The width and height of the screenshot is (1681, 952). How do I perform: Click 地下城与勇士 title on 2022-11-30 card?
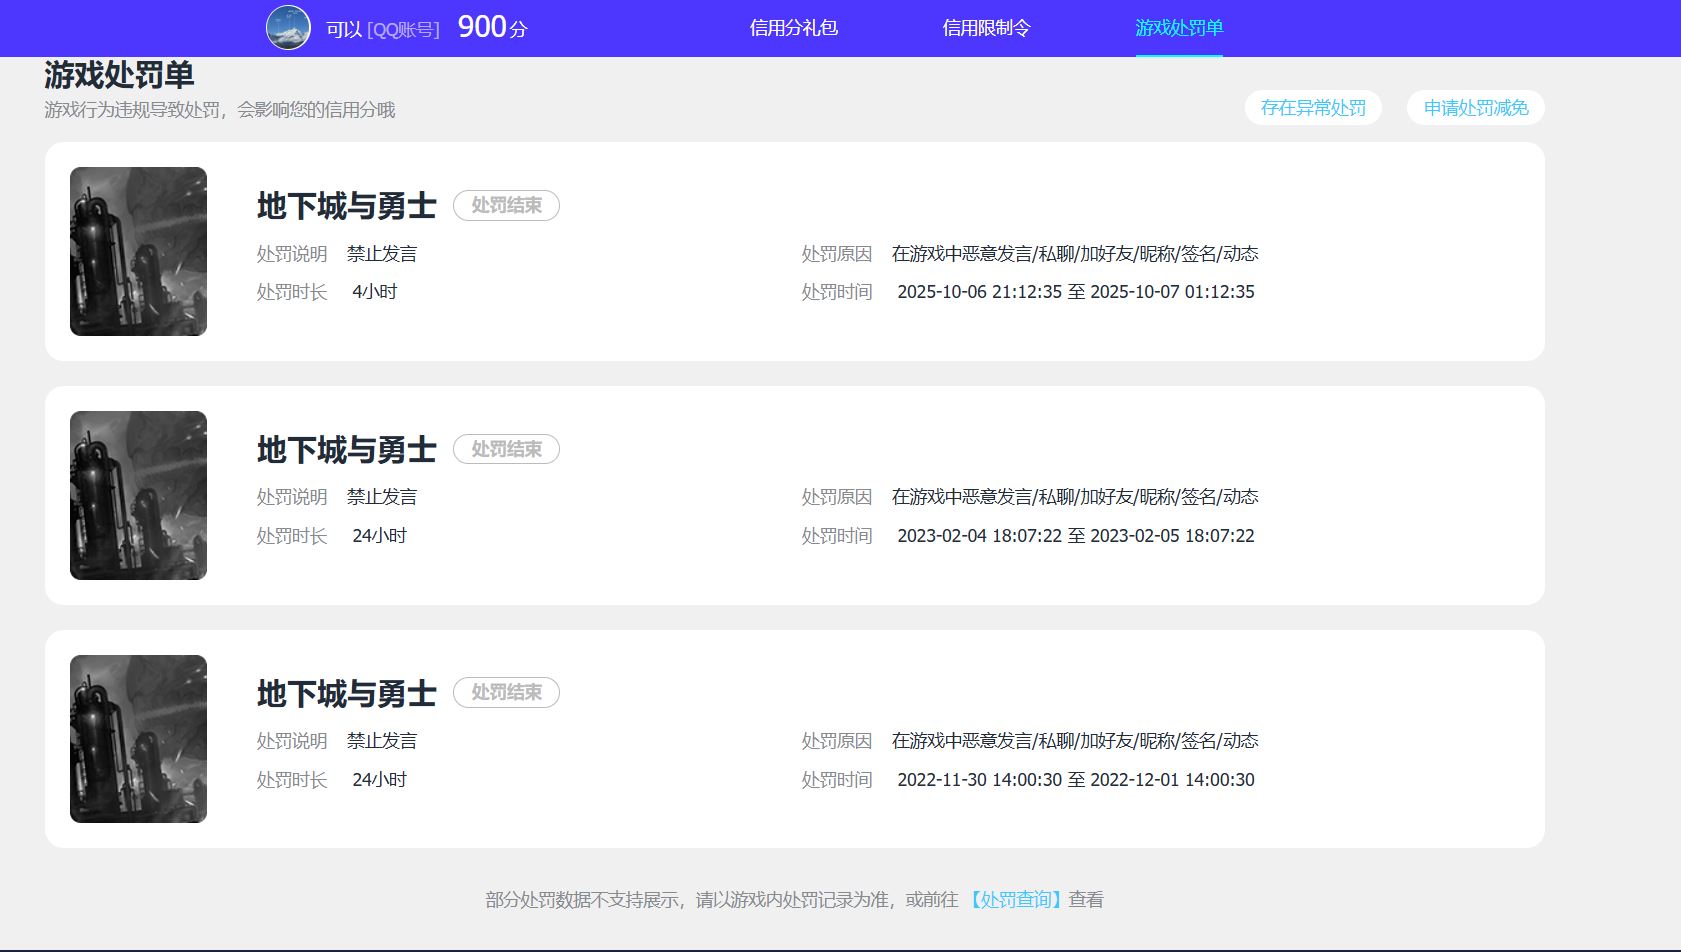click(x=346, y=694)
